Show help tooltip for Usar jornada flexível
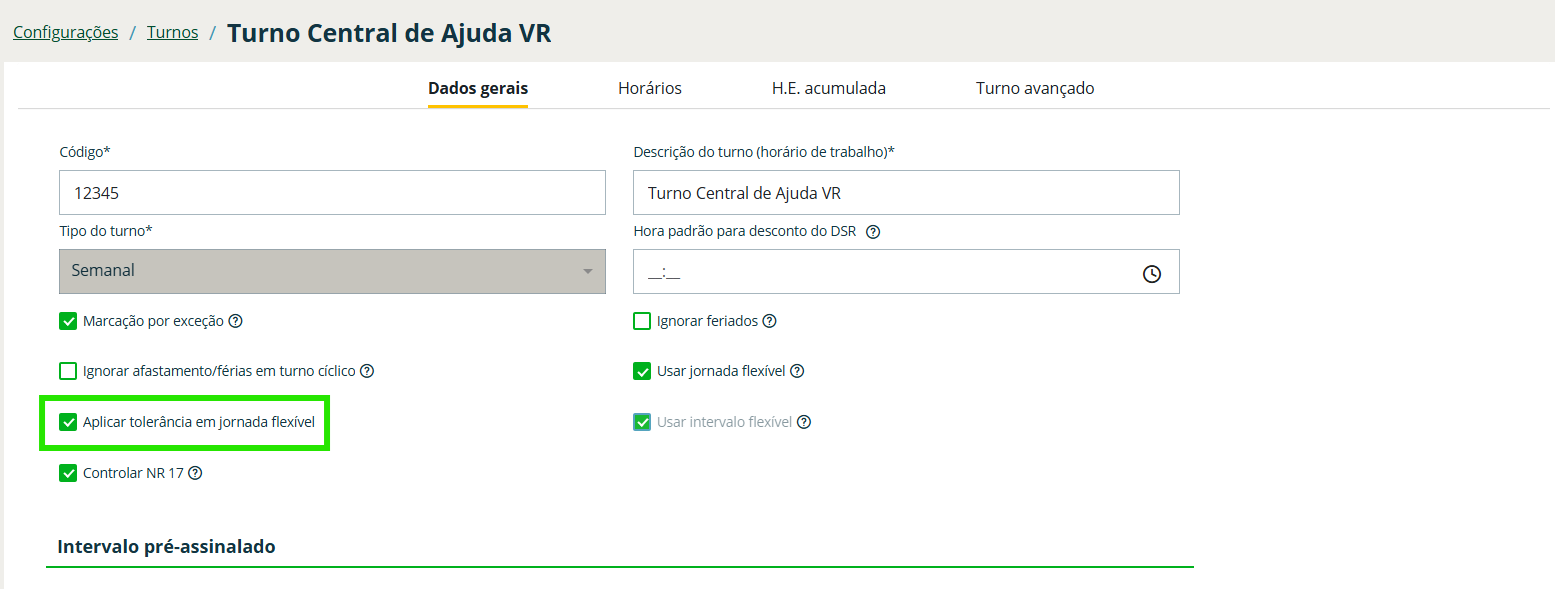1555x589 pixels. [x=797, y=371]
